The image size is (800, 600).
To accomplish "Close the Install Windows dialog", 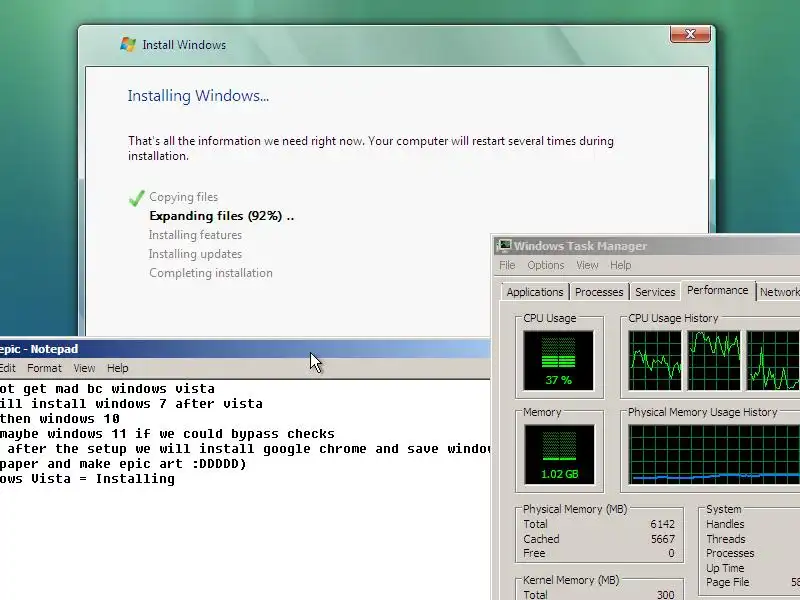I will point(690,34).
